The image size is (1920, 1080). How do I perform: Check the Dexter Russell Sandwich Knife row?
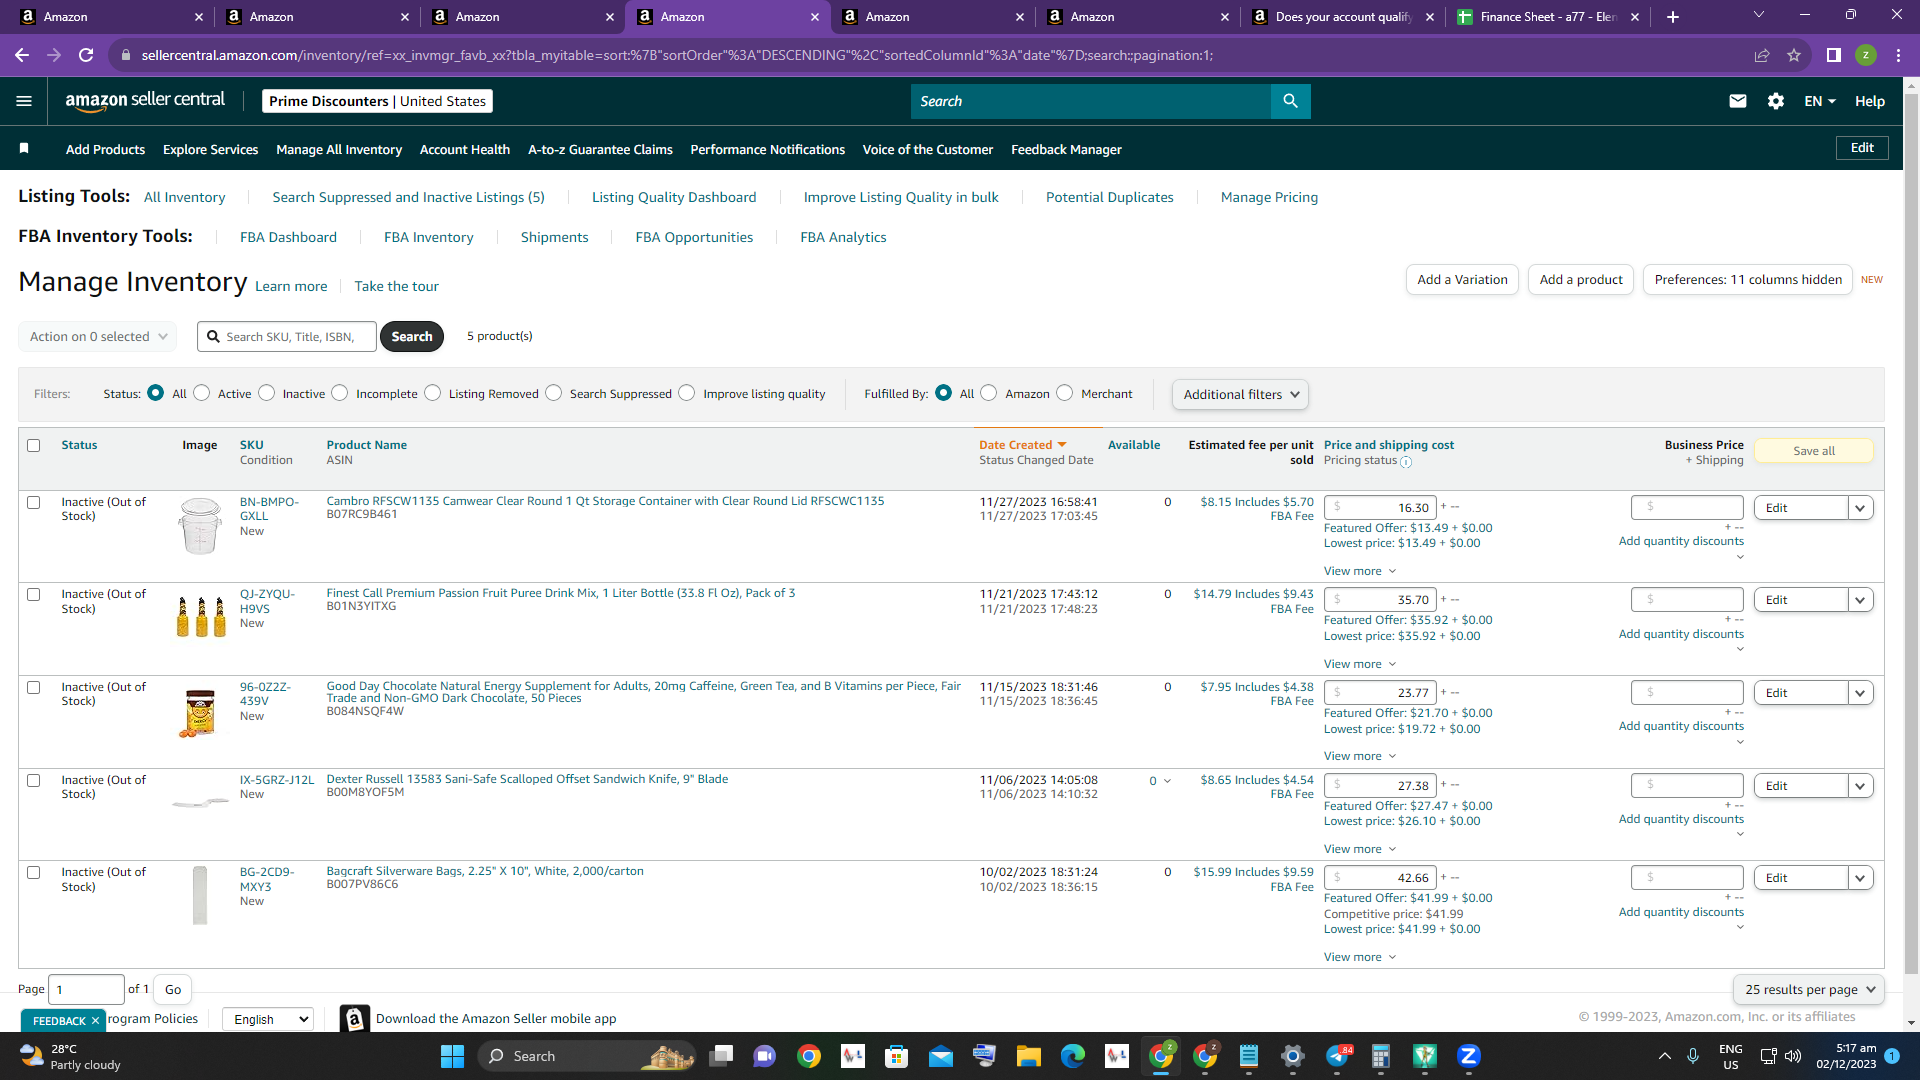[x=34, y=781]
